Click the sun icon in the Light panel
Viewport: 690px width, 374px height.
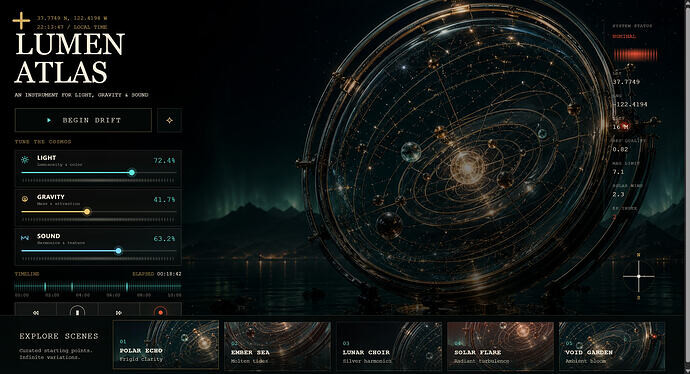(25, 160)
